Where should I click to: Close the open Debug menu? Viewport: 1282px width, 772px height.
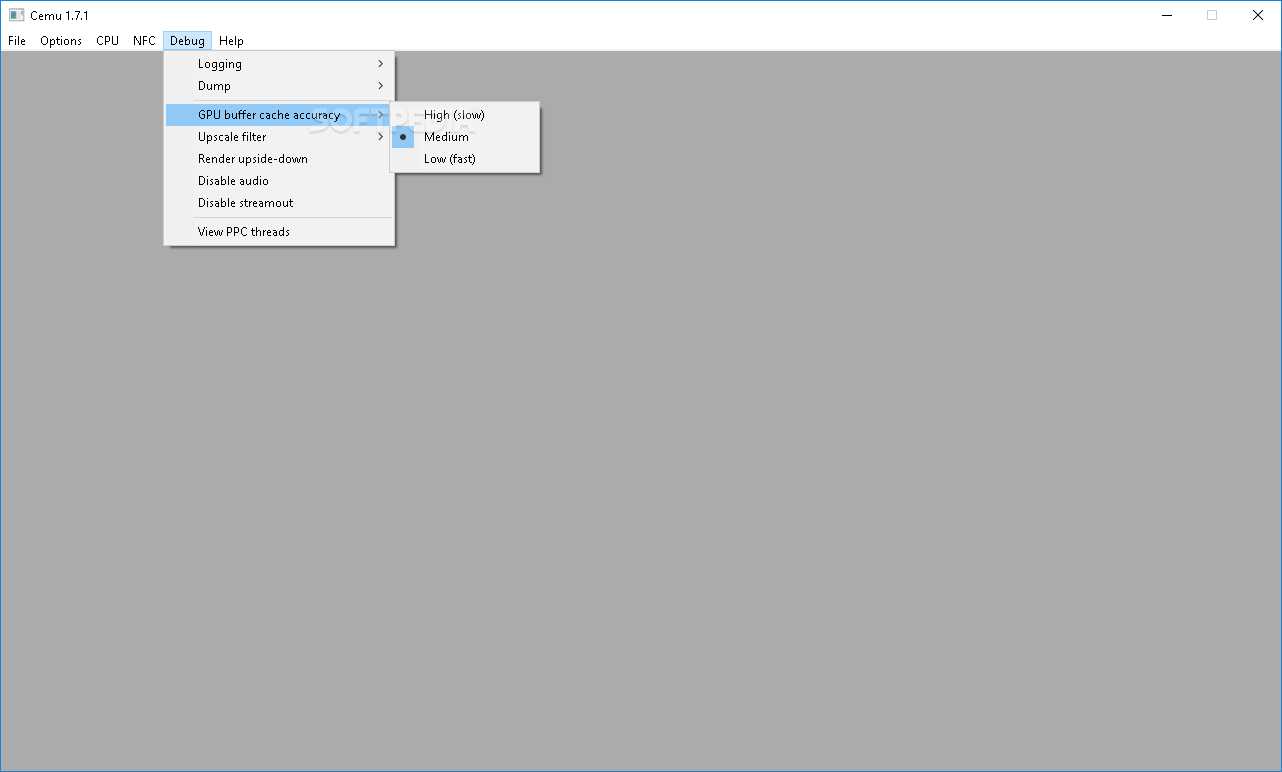[x=187, y=41]
